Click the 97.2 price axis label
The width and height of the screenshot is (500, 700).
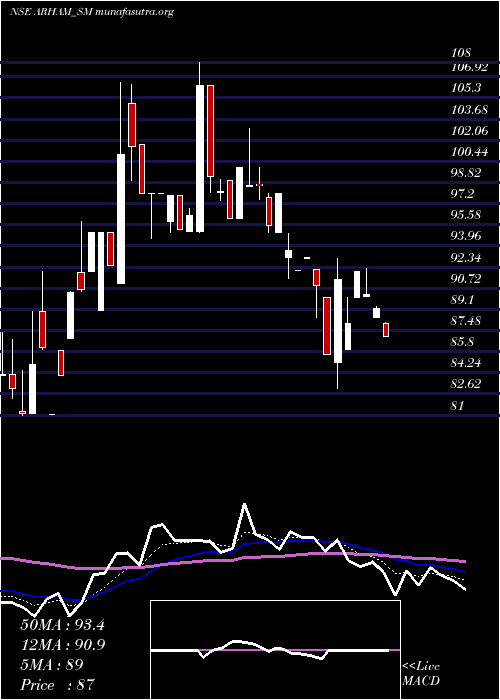pyautogui.click(x=463, y=194)
